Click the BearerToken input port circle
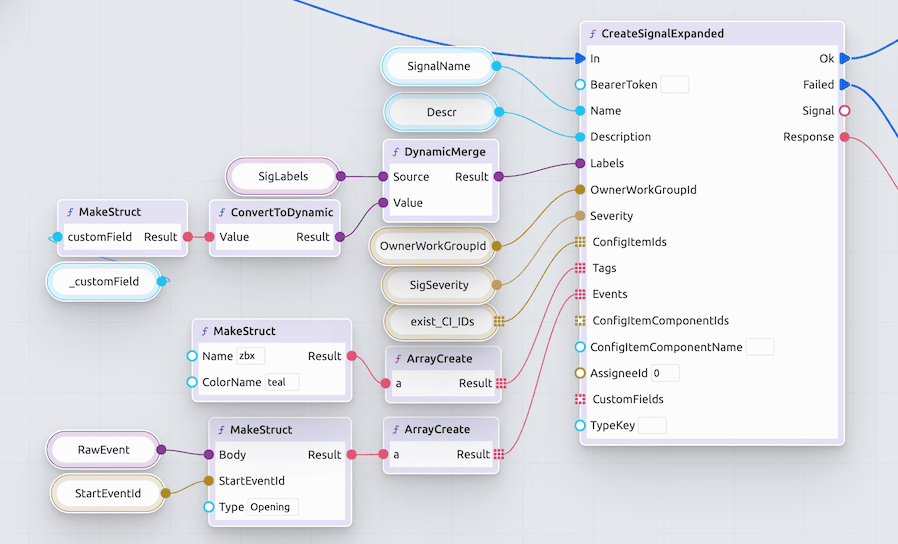Image resolution: width=898 pixels, height=544 pixels. point(580,85)
